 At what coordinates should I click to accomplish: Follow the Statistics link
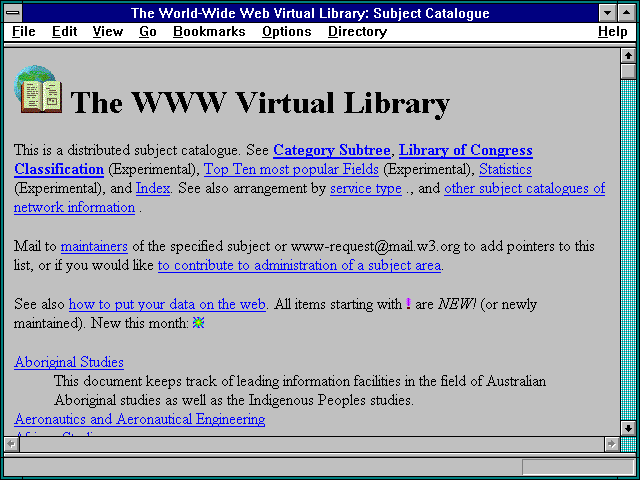(x=505, y=169)
